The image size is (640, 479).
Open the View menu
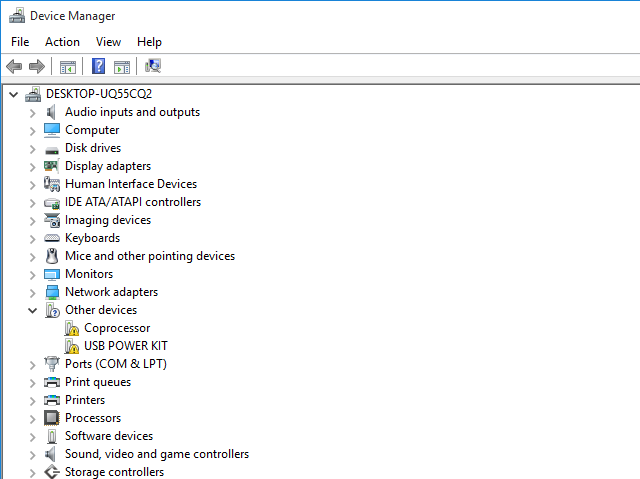tap(108, 42)
